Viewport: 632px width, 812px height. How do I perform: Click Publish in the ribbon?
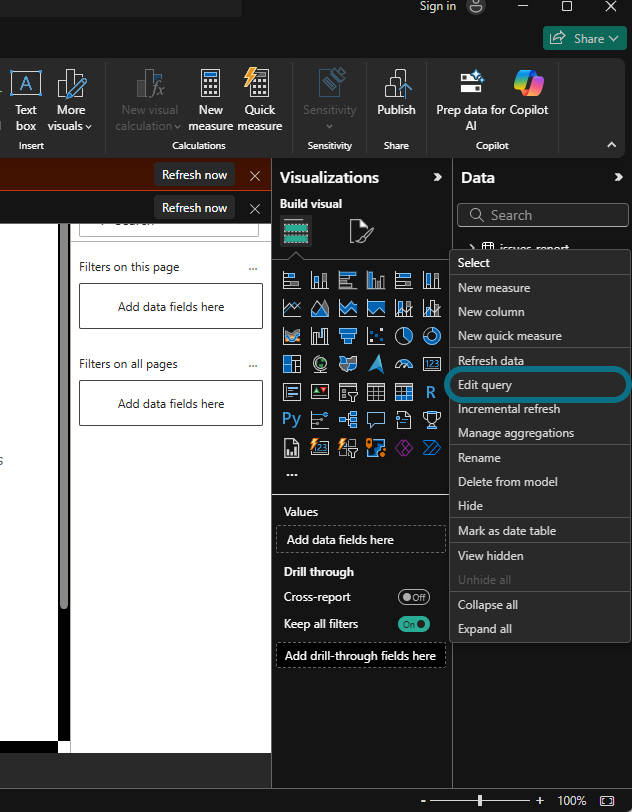[x=396, y=93]
